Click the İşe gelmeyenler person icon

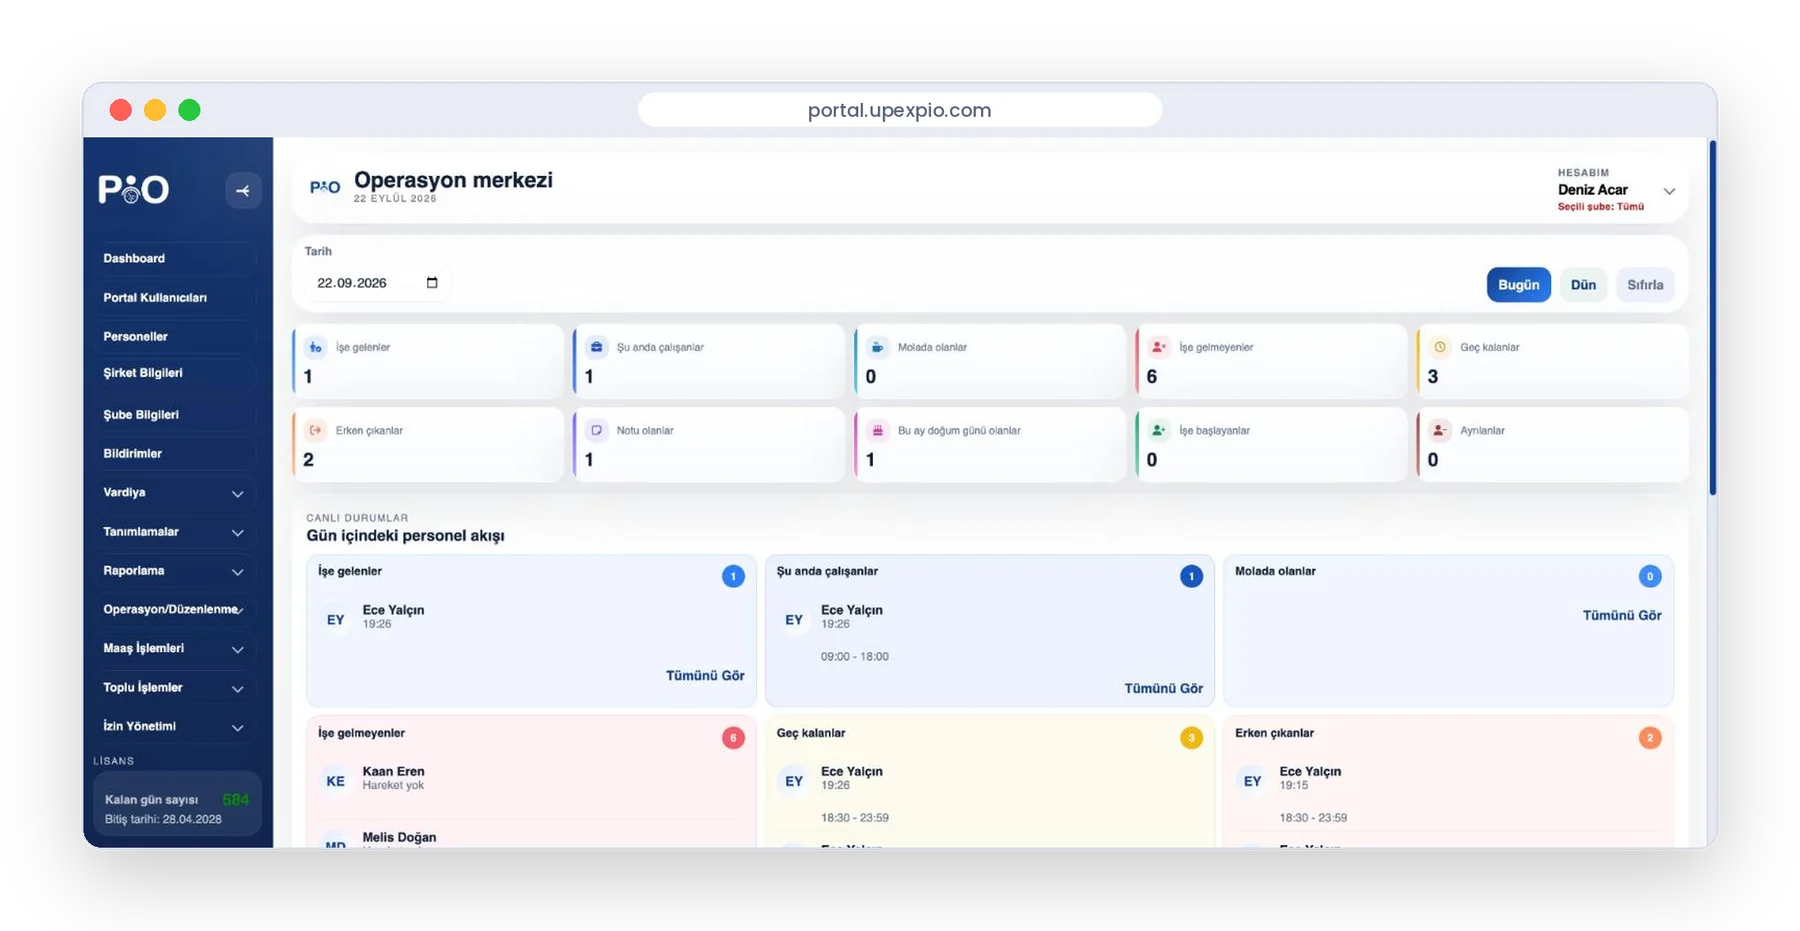(x=1159, y=347)
